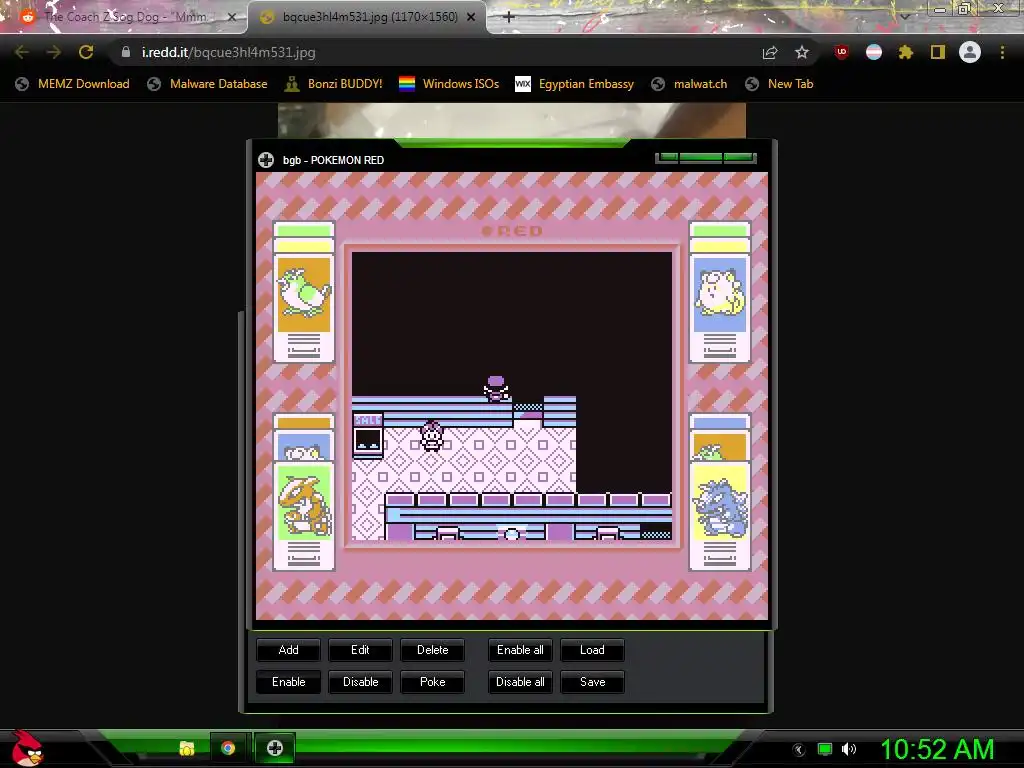The image size is (1024, 768).
Task: Reload the current page
Action: [x=86, y=52]
